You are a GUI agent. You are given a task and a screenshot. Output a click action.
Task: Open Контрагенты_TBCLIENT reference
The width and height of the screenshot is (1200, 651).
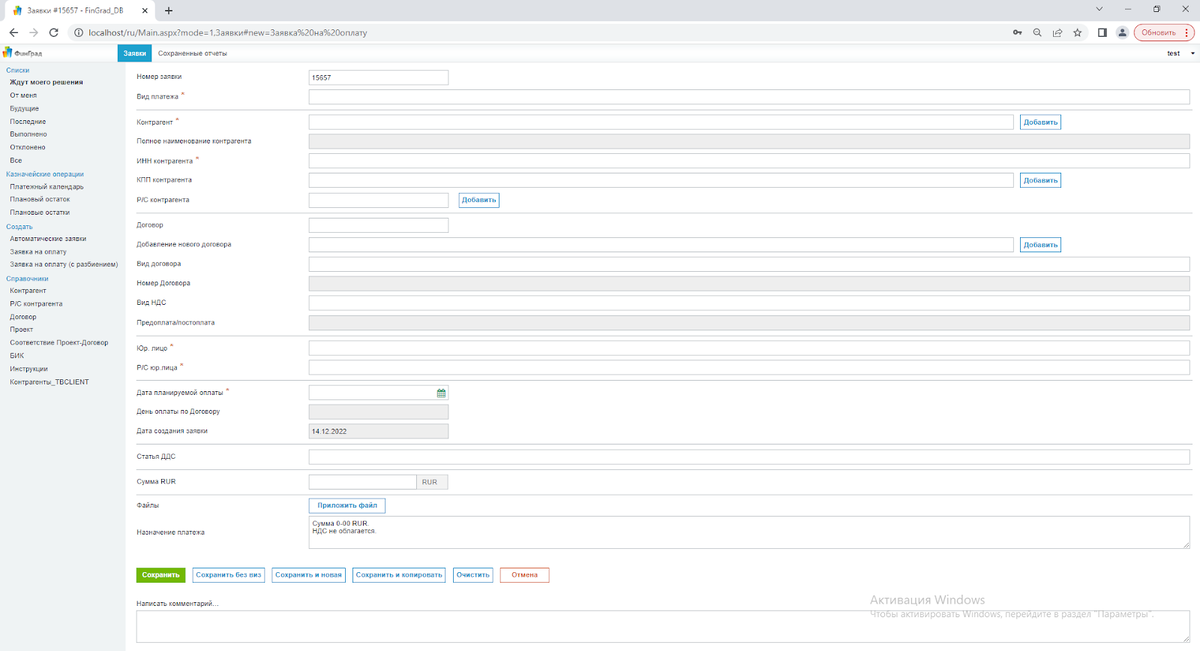tap(50, 381)
